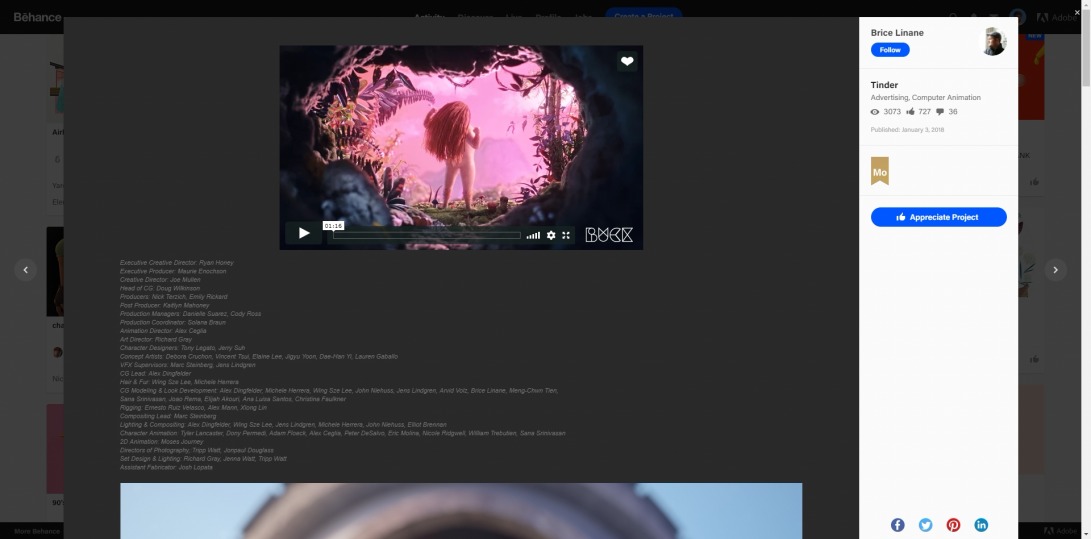Go to the next project arrow

click(x=1056, y=270)
